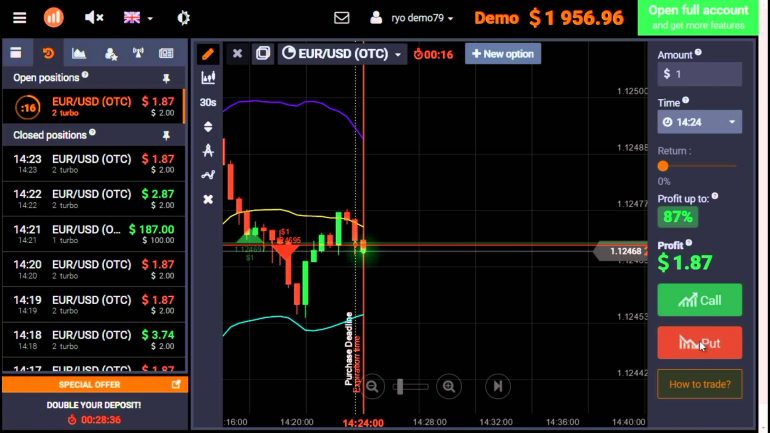
Task: Open the indicators wave-line icon
Action: [208, 175]
